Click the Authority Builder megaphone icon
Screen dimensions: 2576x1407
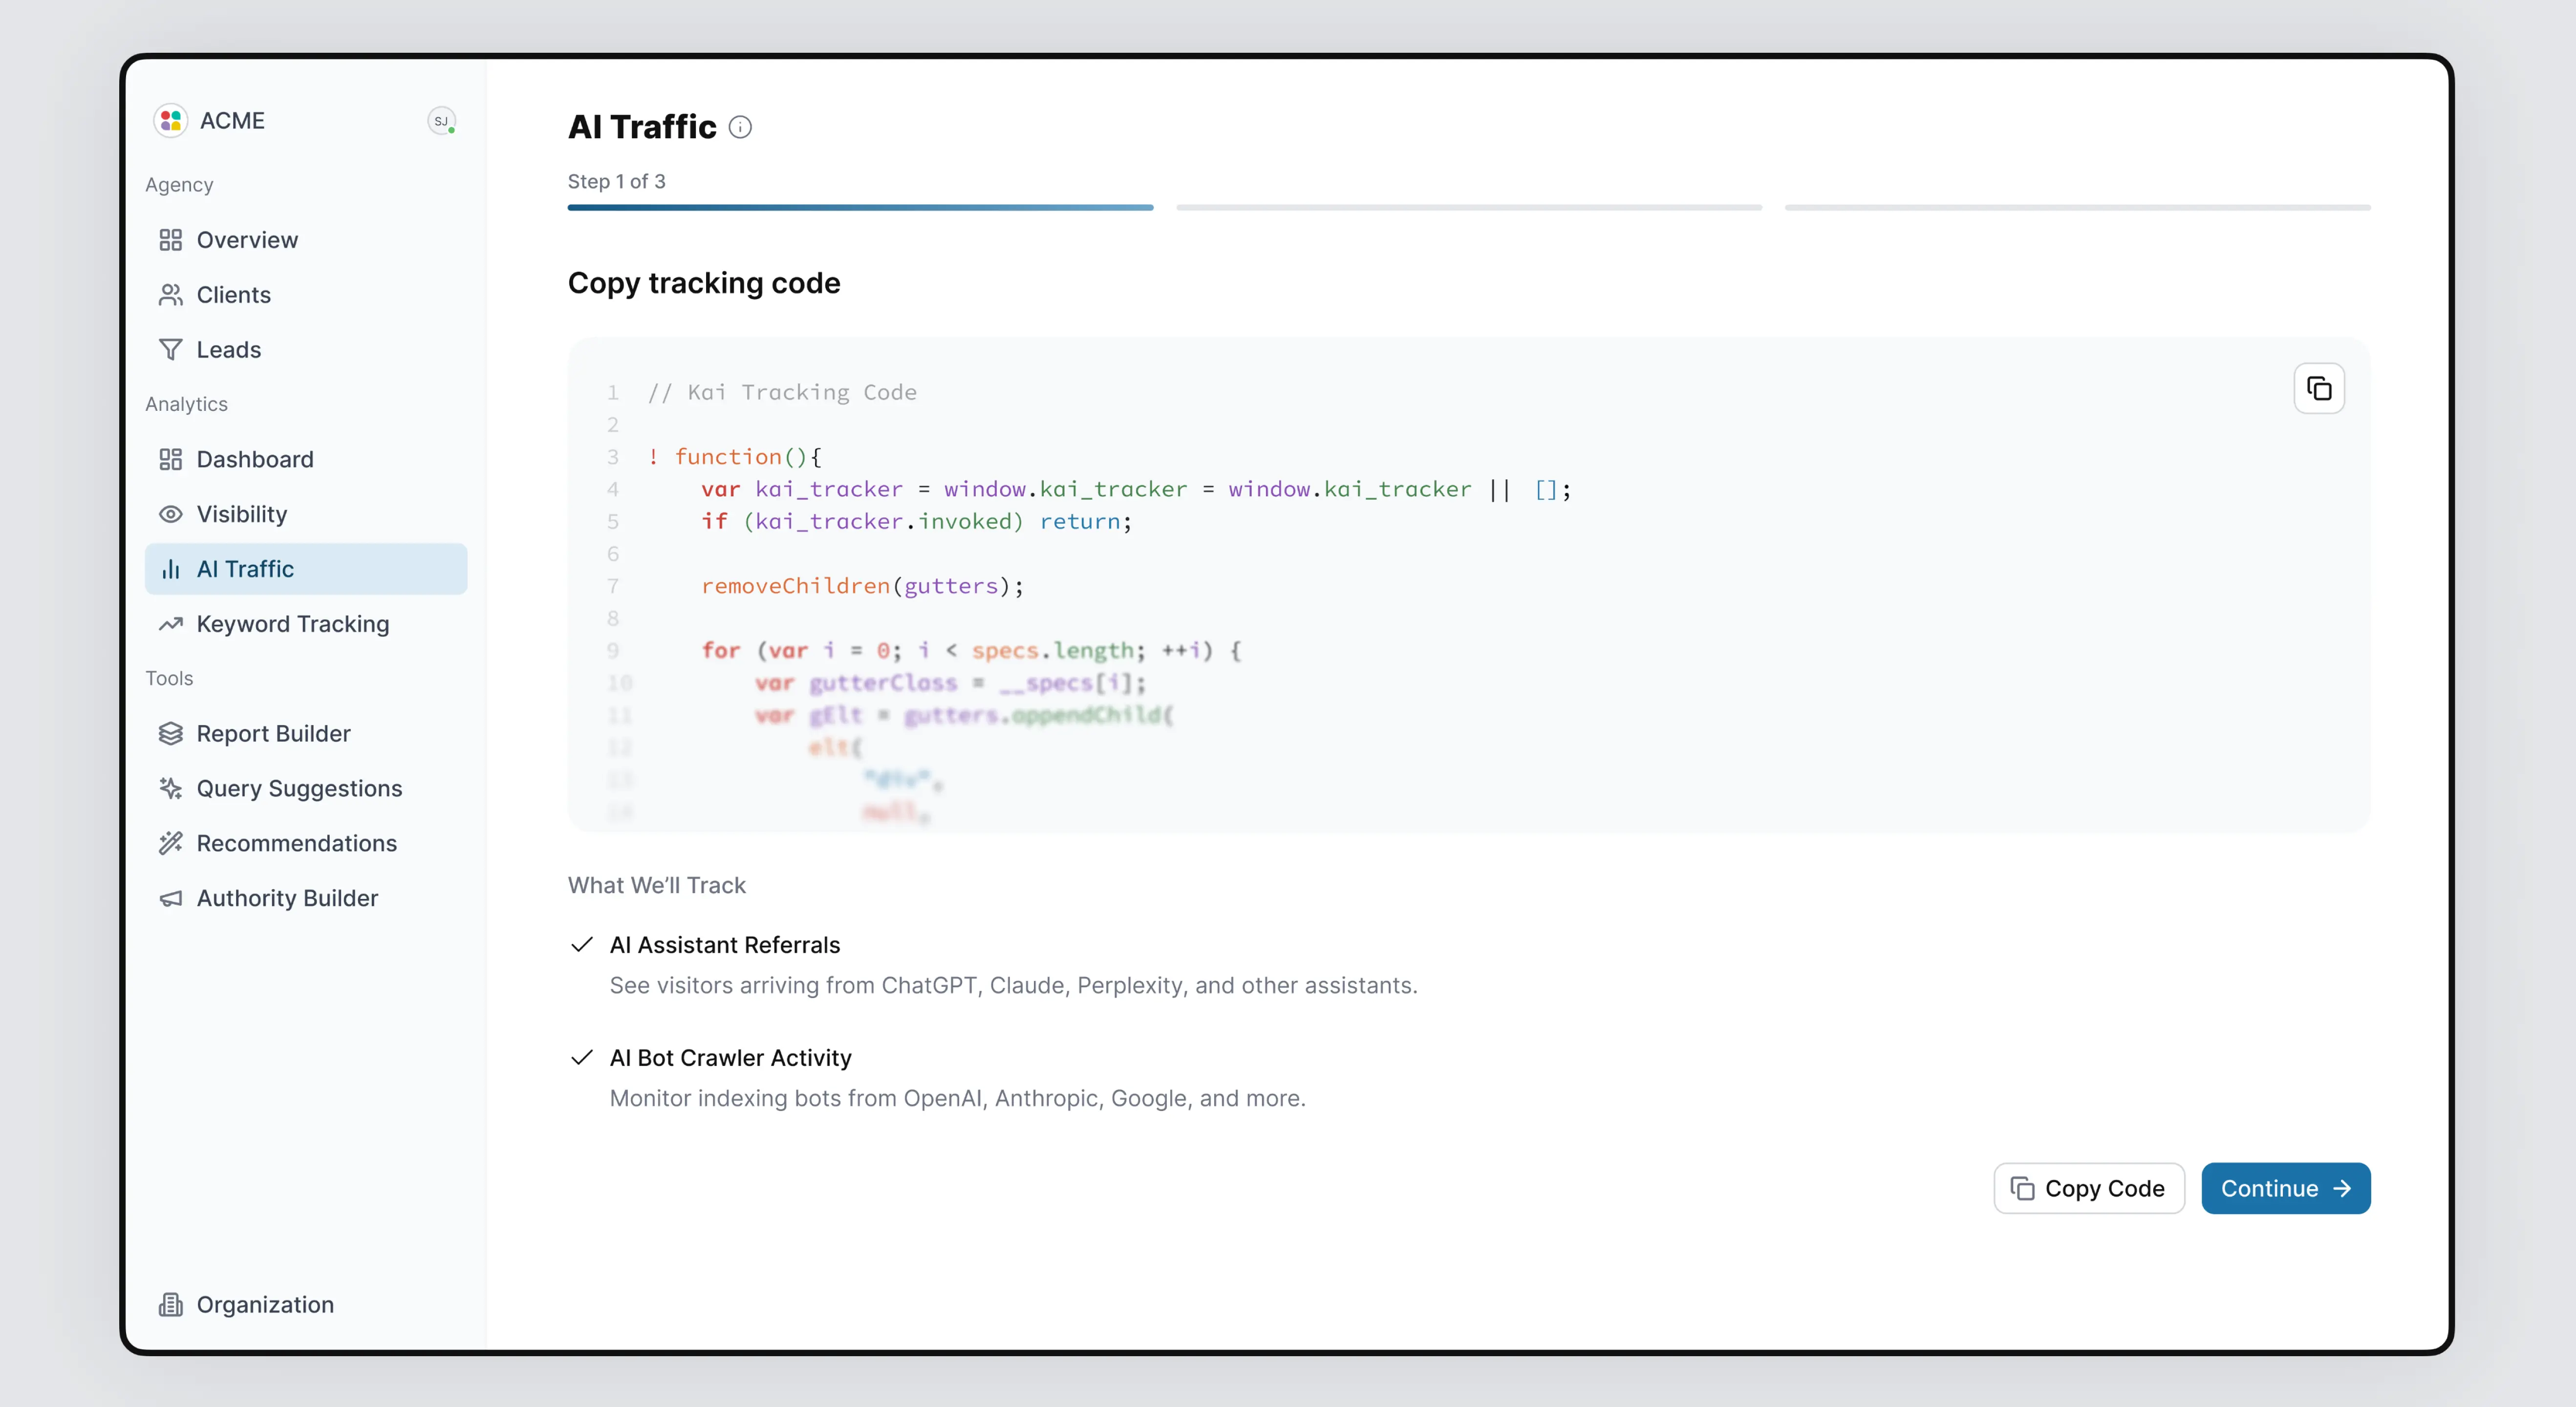pyautogui.click(x=171, y=898)
